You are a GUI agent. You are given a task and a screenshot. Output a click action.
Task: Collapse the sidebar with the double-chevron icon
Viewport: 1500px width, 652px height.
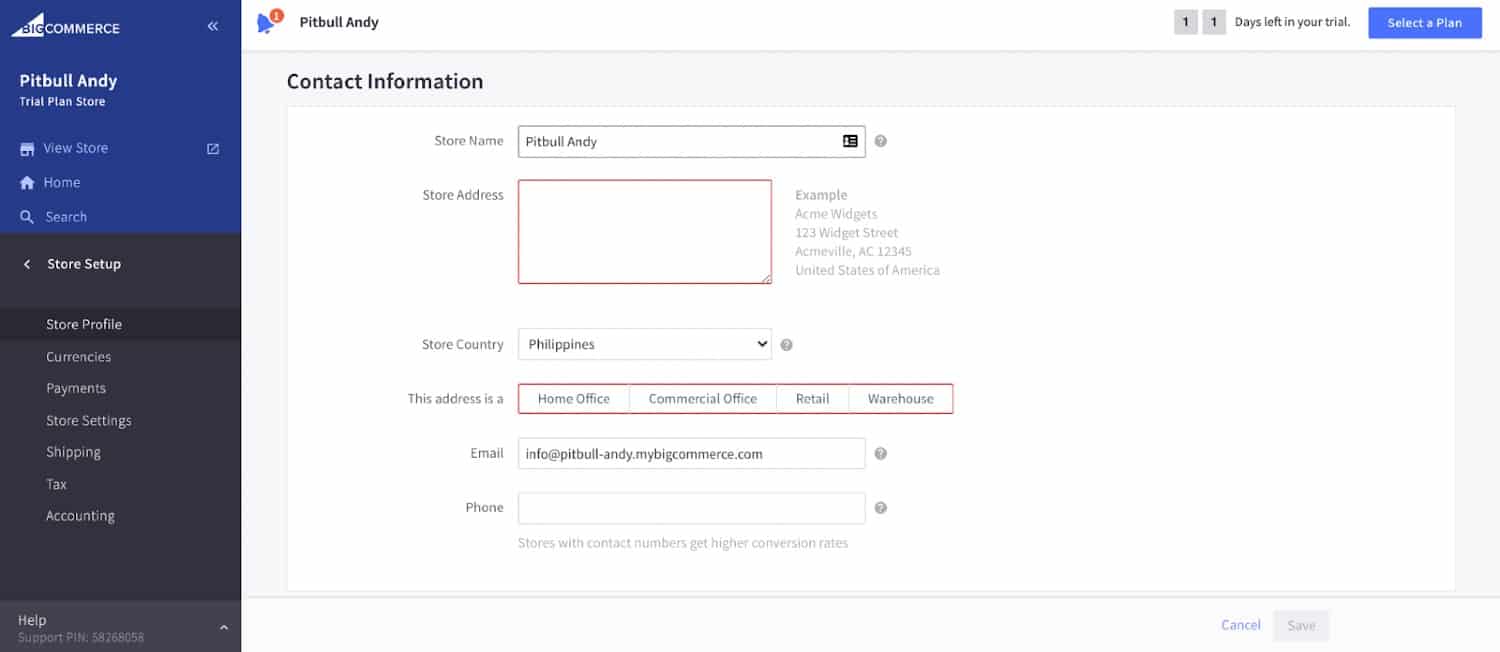211,26
